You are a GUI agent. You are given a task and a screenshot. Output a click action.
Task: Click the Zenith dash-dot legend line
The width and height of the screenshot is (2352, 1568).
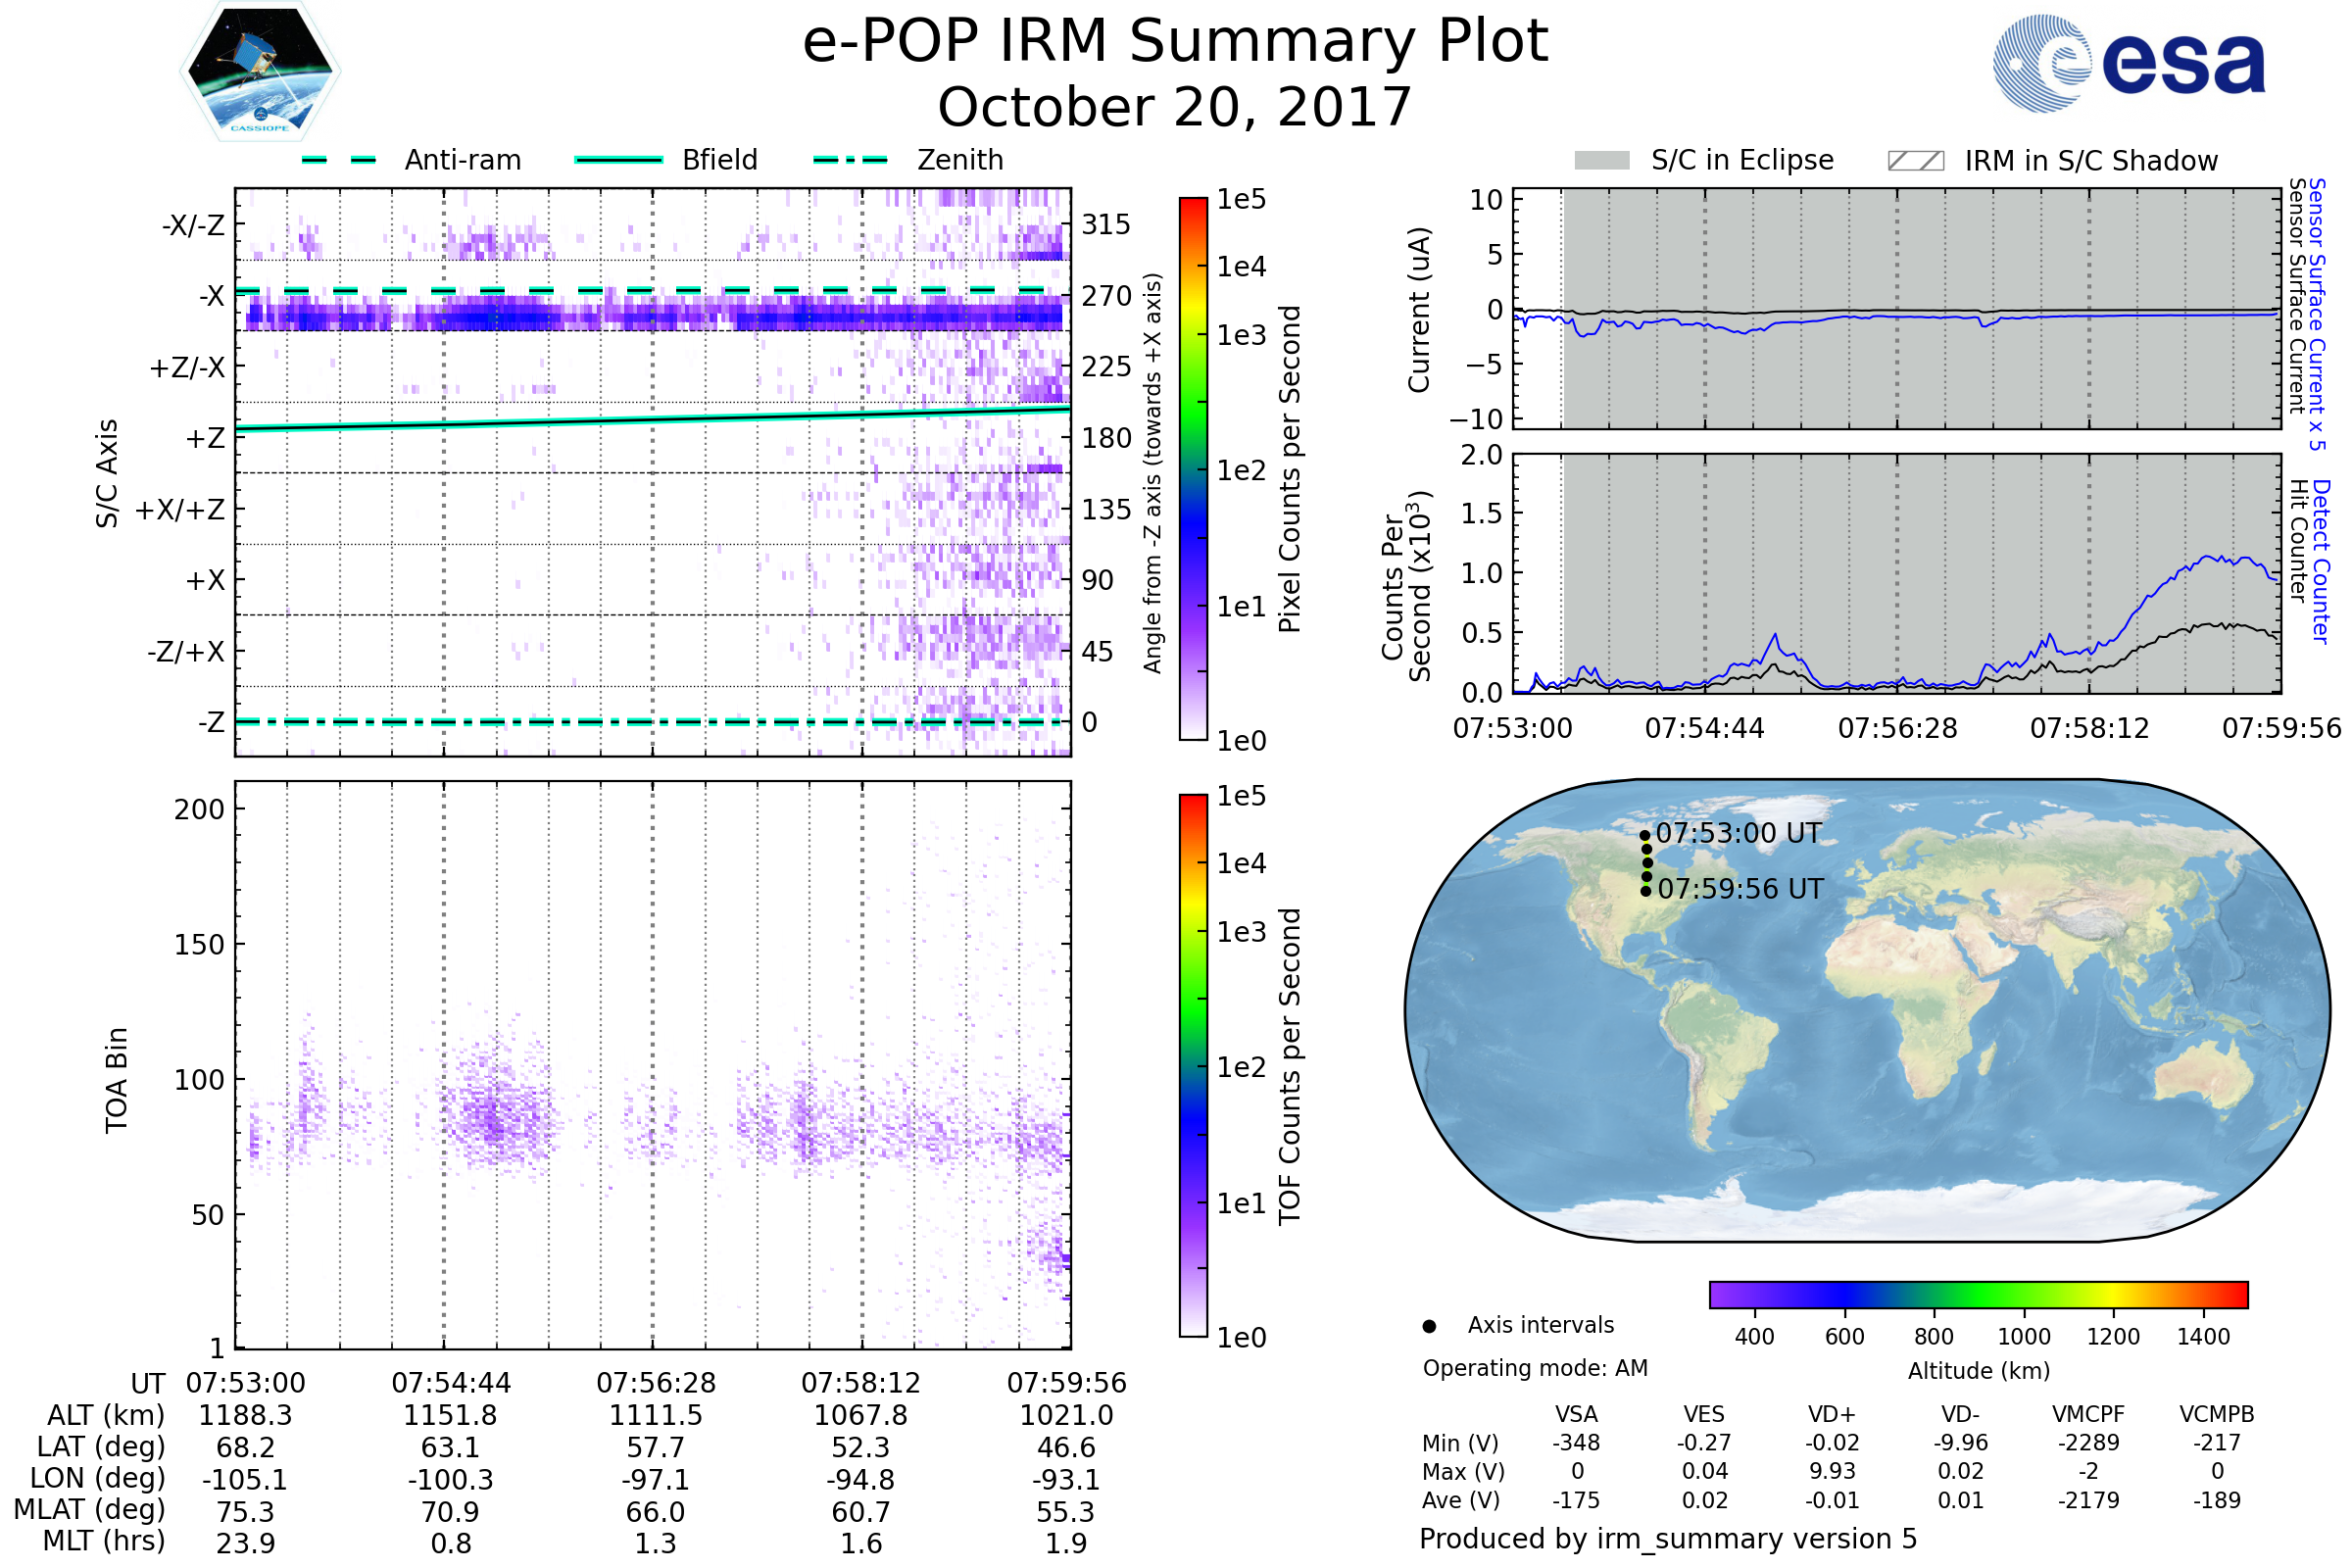851,160
